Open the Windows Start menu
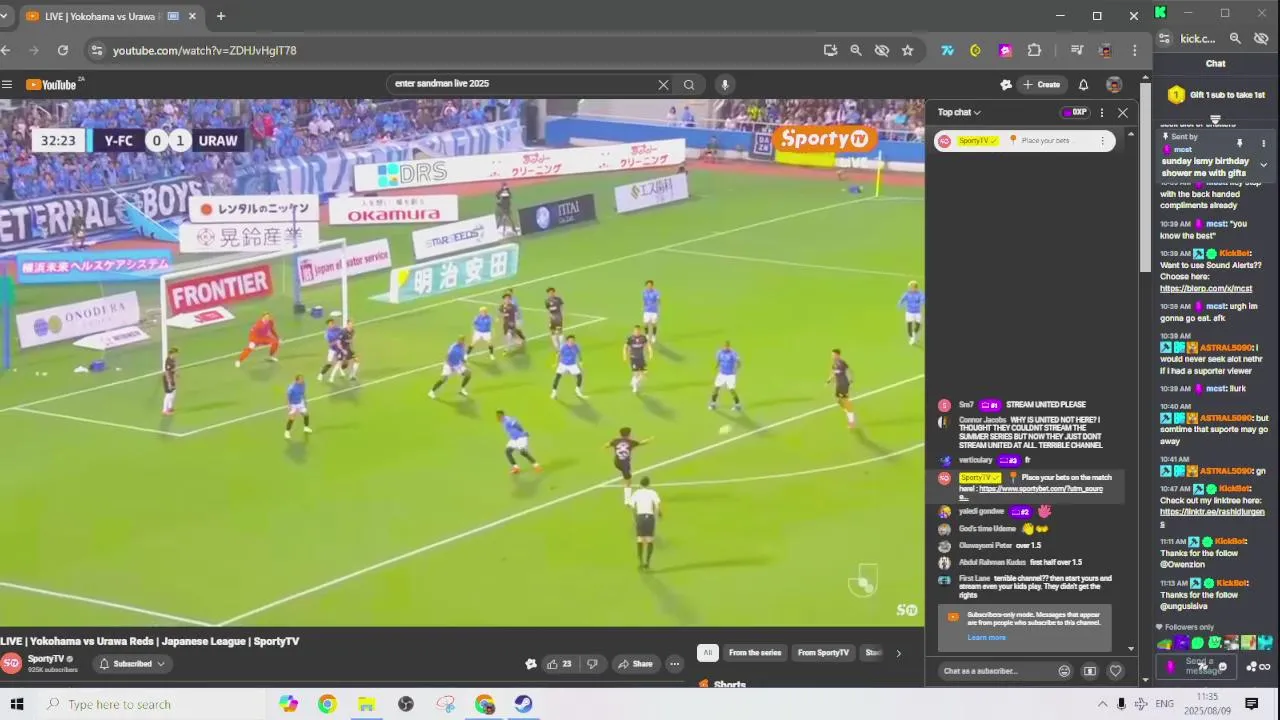 tap(16, 704)
